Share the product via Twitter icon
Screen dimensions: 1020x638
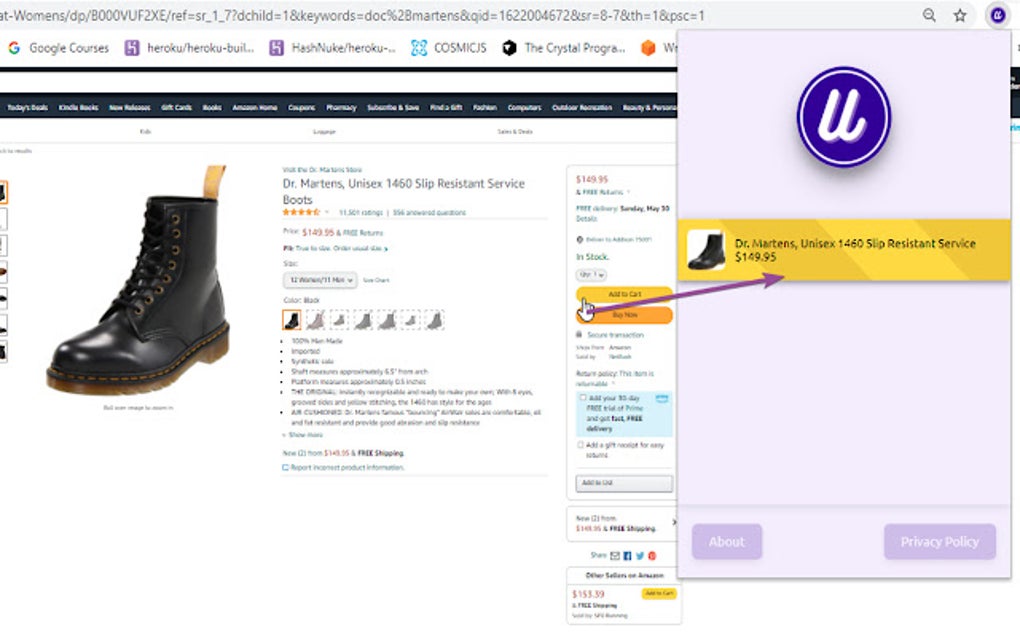[x=639, y=555]
